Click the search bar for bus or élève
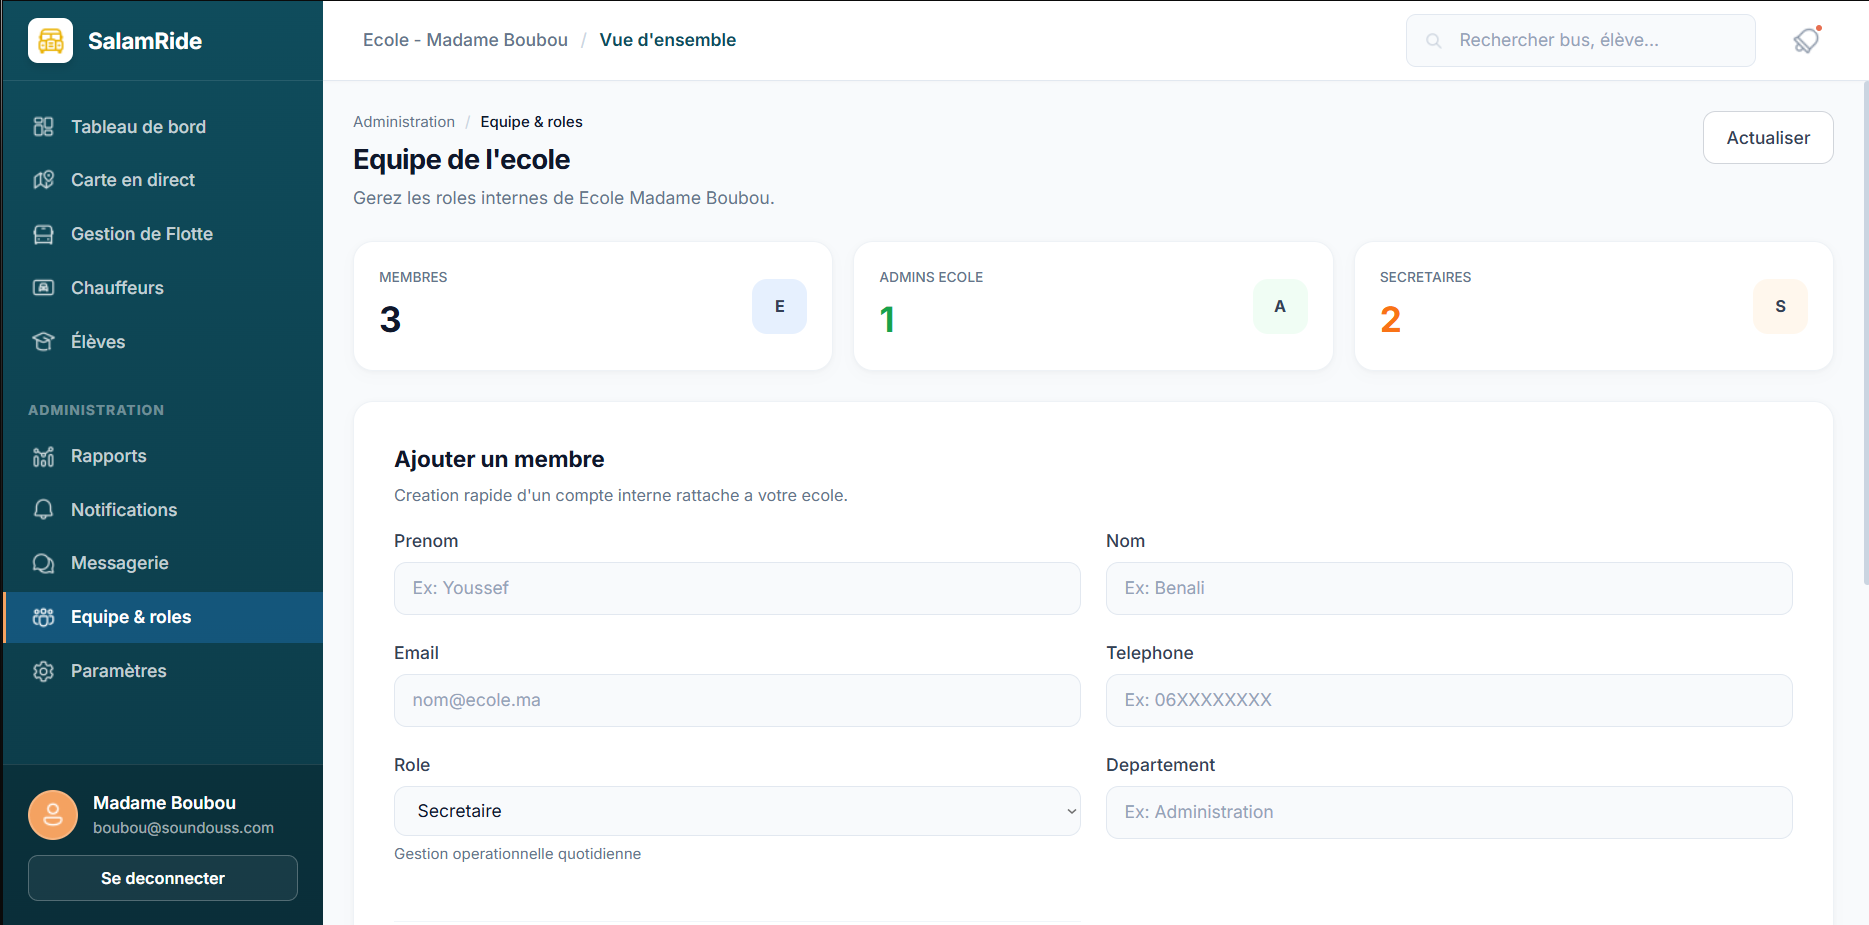This screenshot has width=1869, height=925. (1590, 40)
